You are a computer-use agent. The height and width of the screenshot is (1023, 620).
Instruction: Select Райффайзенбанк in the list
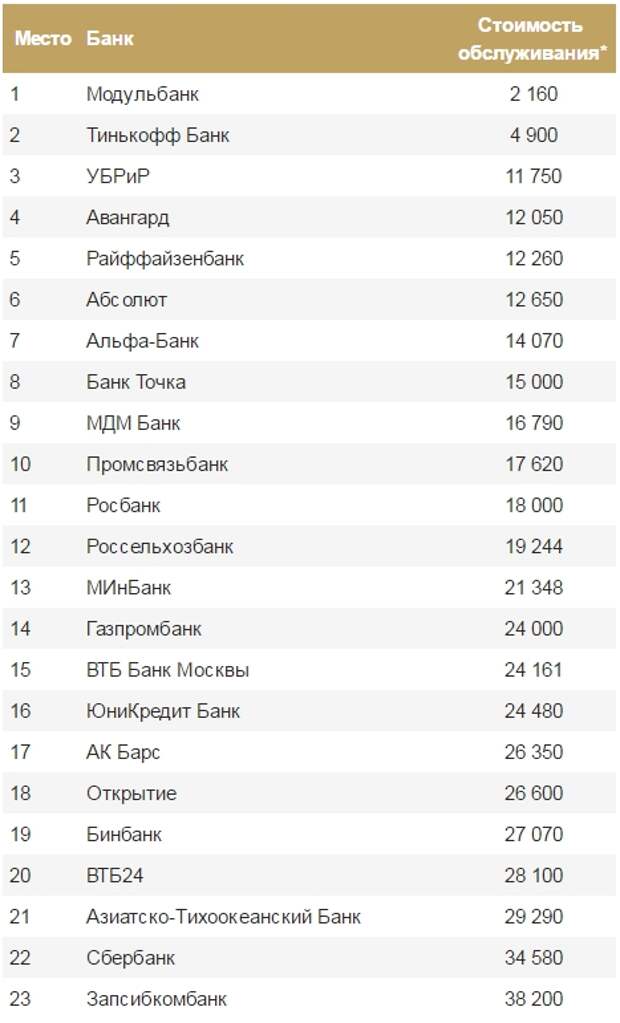click(x=165, y=258)
